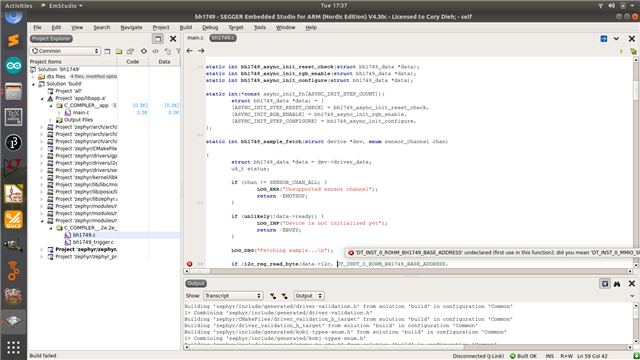This screenshot has height=360, width=640.
Task: Open the Show Transcript dropdown
Action: pyautogui.click(x=233, y=296)
